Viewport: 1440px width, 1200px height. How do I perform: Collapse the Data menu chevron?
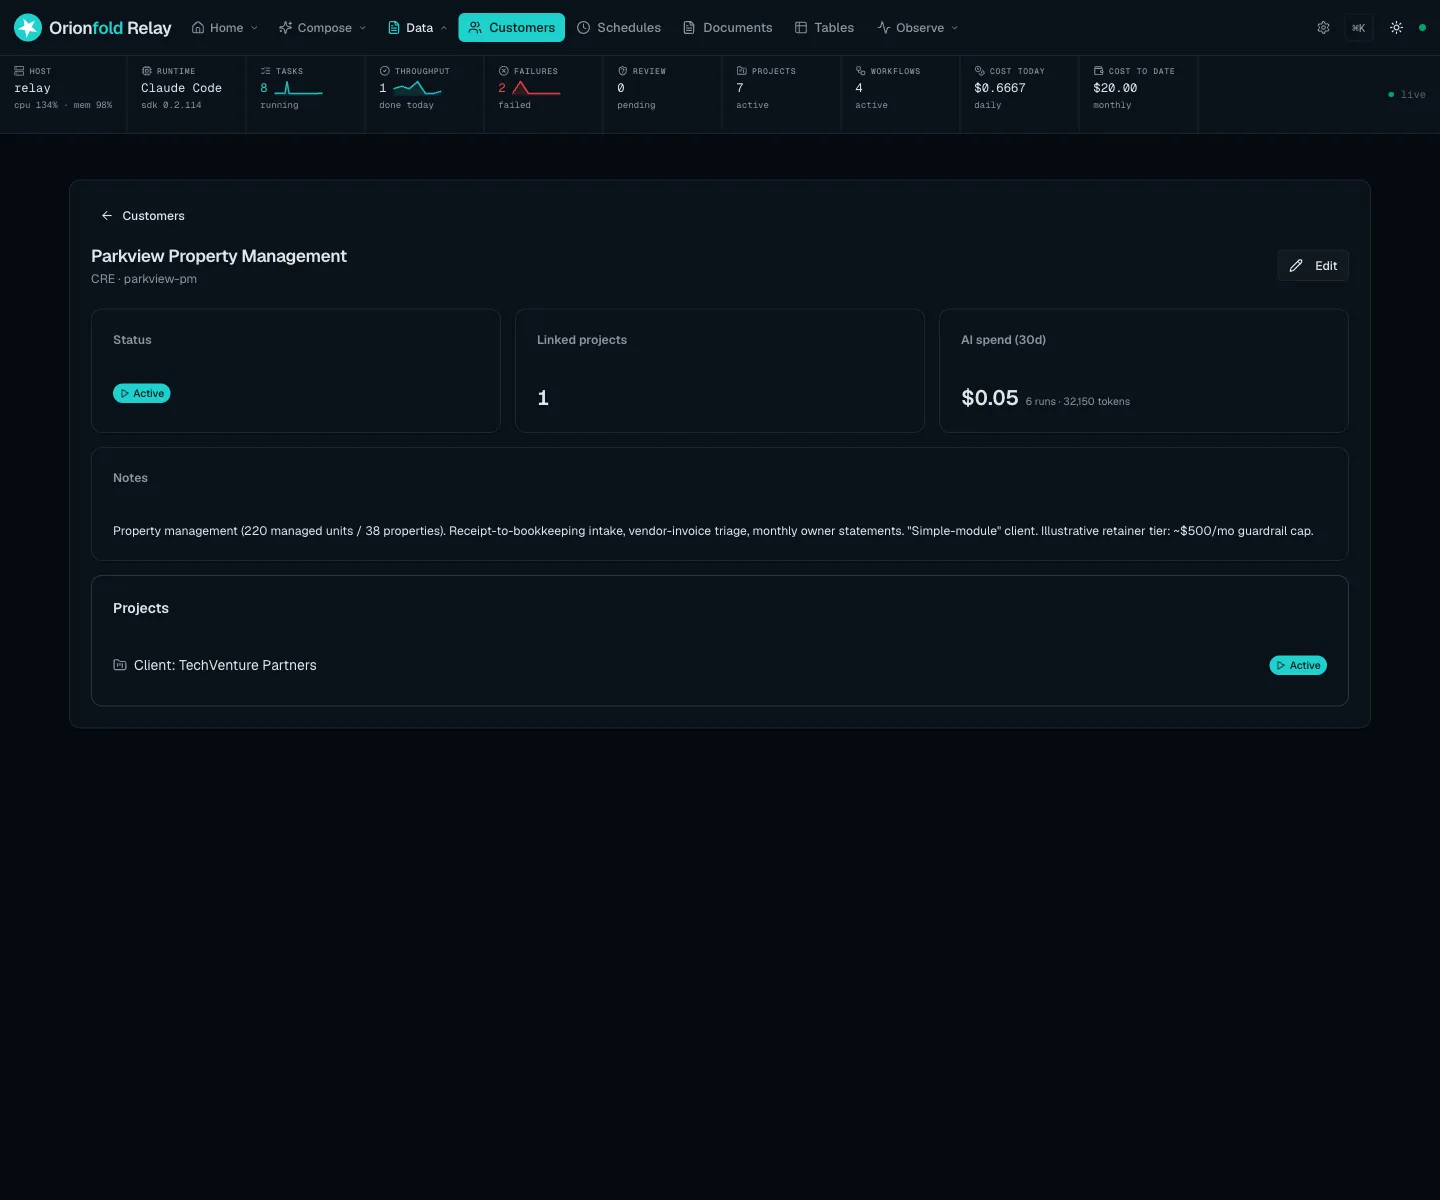(444, 28)
